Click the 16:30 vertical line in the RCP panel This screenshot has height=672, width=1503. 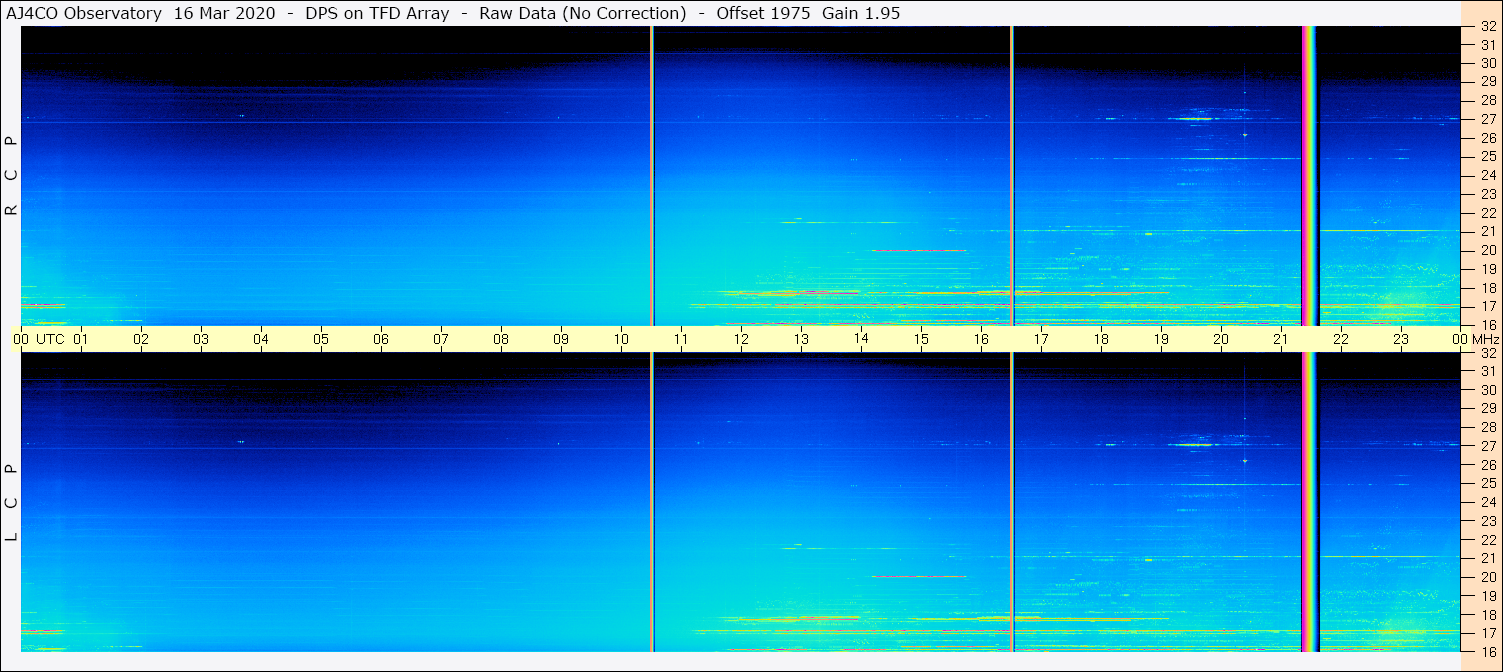(1012, 175)
